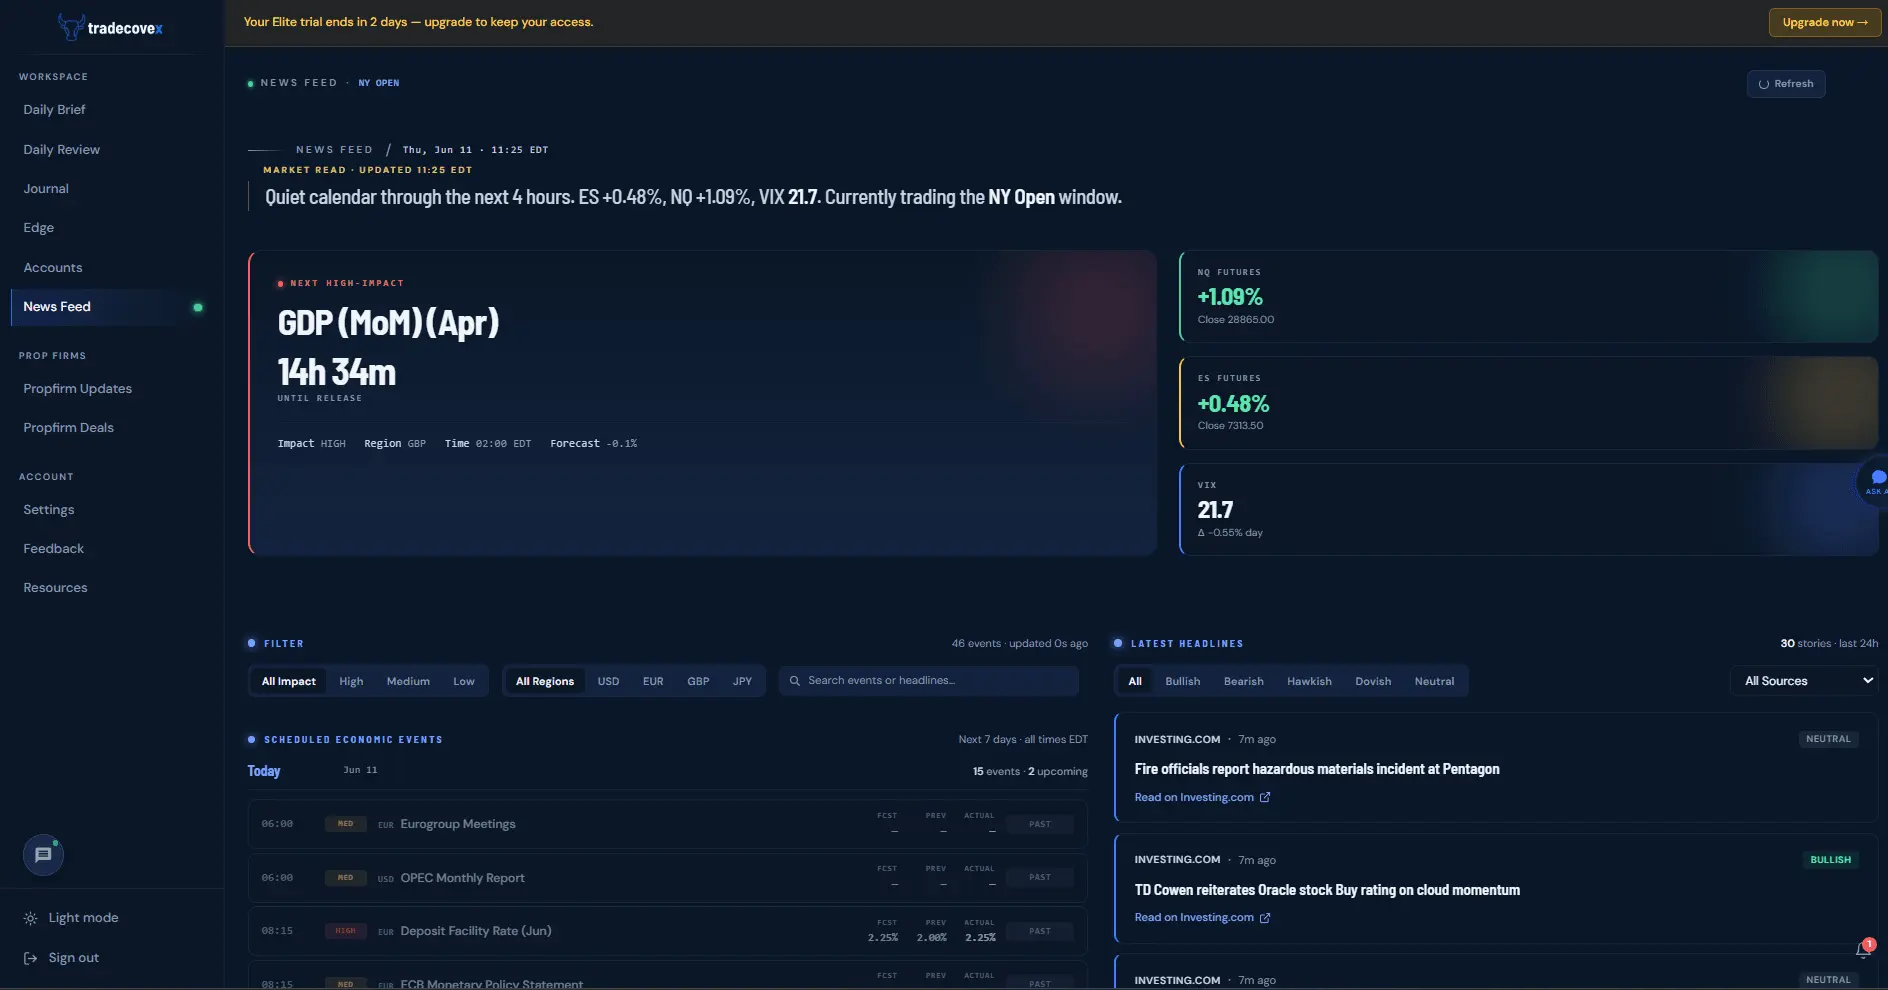The width and height of the screenshot is (1888, 990).
Task: Click the BULLISH tag on Oracle story
Action: tap(1830, 860)
